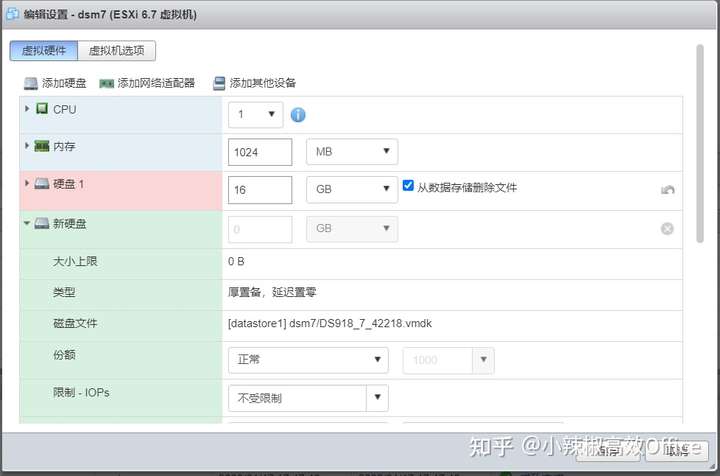Click the 0 B size limit value
The height and width of the screenshot is (476, 720).
(x=236, y=261)
